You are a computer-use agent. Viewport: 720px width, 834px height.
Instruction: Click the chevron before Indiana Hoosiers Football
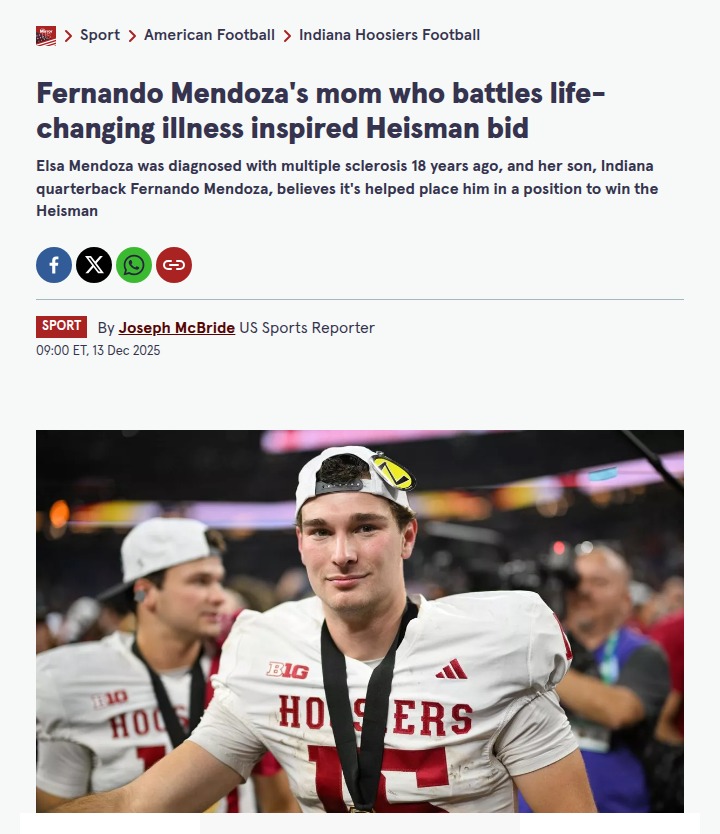(287, 36)
